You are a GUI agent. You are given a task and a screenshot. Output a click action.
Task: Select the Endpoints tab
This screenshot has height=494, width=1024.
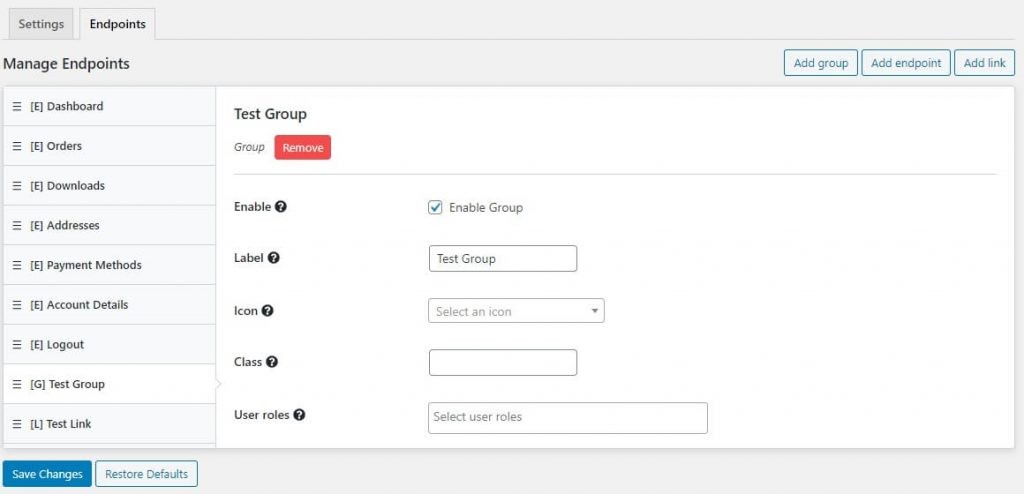117,24
